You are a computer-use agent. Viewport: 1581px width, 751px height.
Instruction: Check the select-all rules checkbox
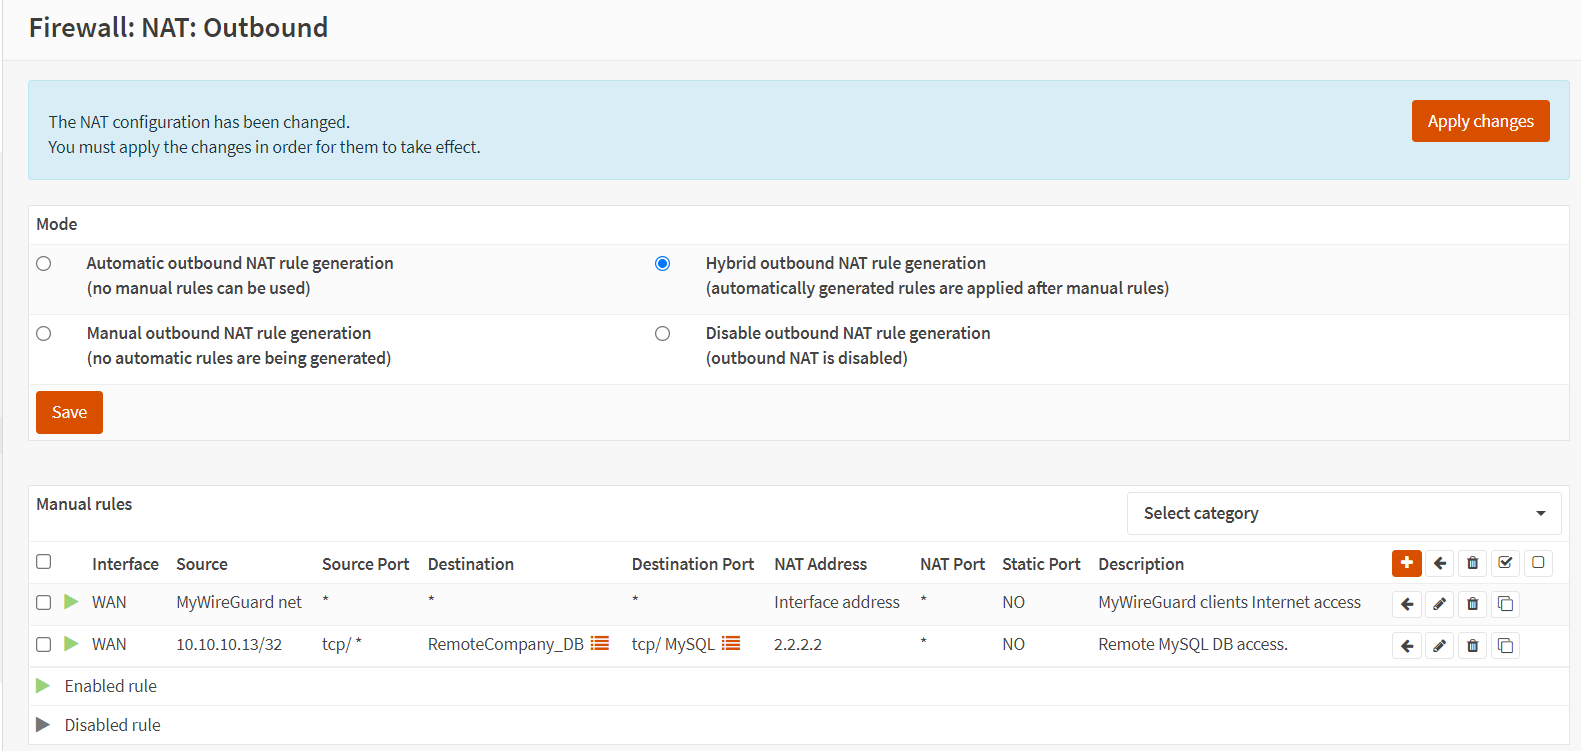tap(43, 561)
